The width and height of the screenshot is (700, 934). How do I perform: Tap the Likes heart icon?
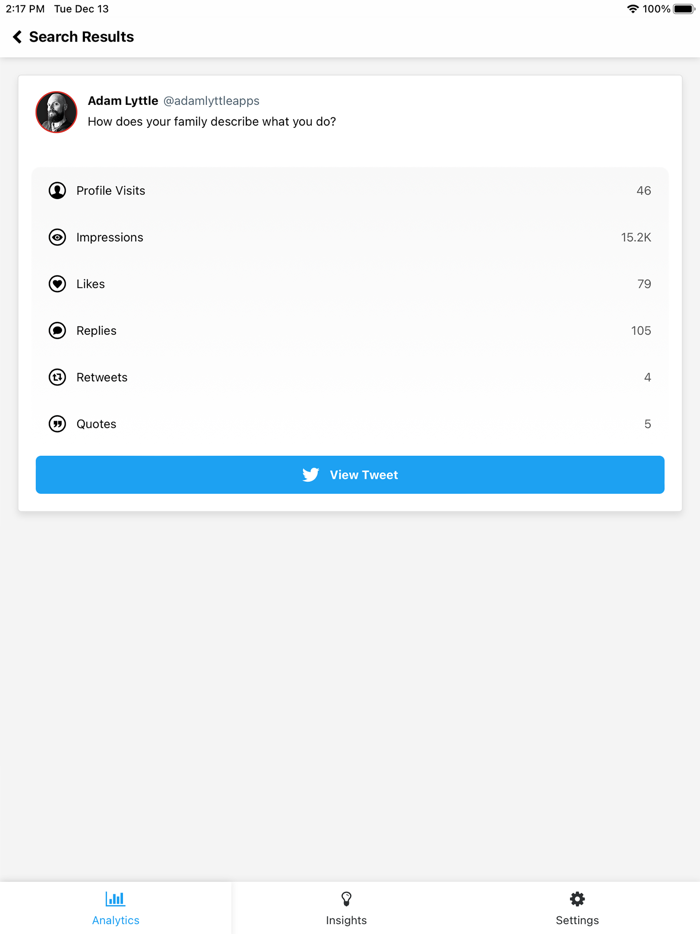click(57, 283)
